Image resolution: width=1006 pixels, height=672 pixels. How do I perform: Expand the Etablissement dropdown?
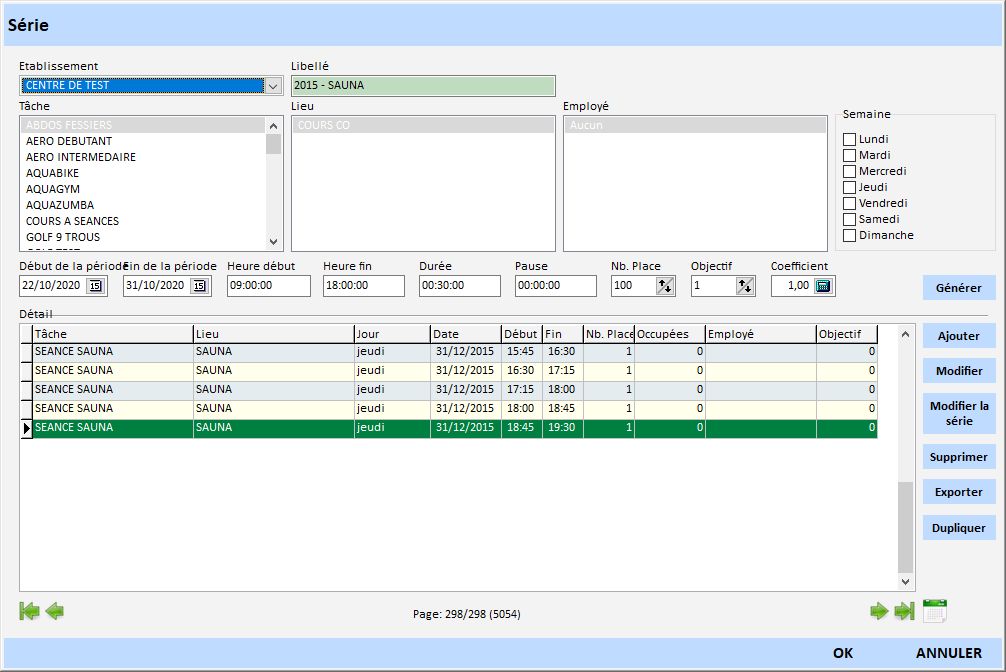click(x=273, y=86)
